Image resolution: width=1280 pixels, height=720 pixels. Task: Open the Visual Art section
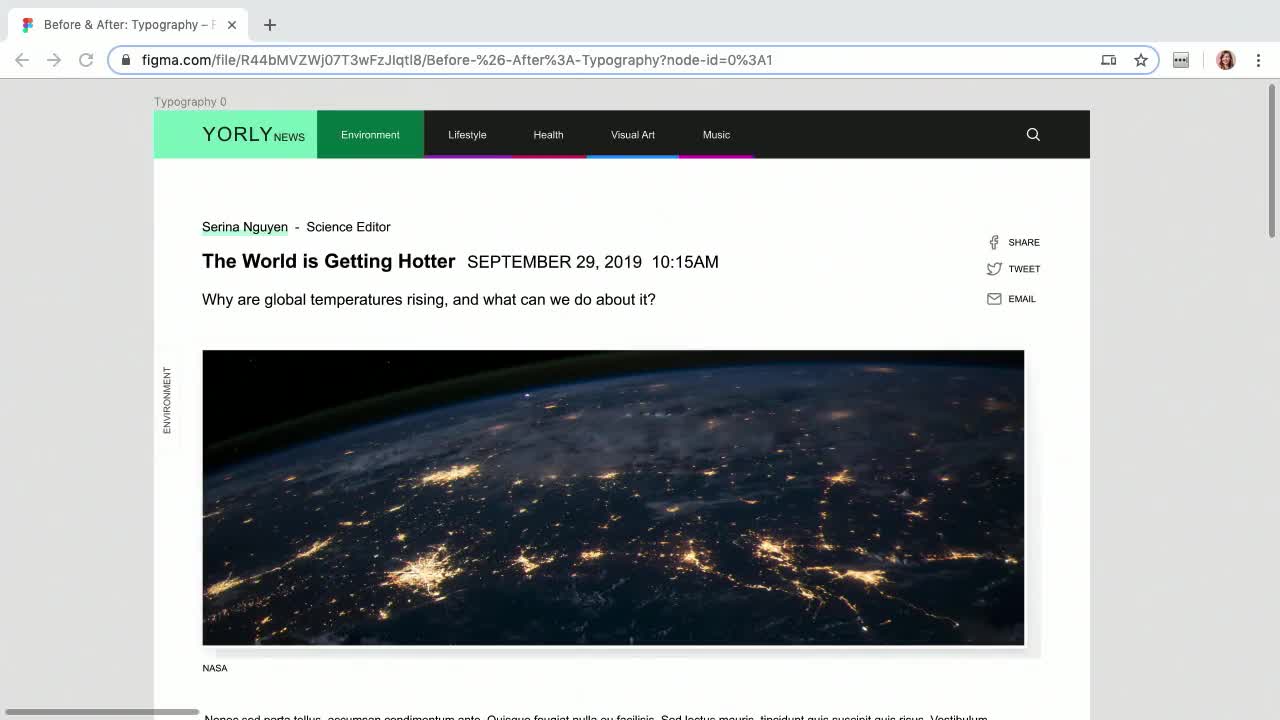[x=633, y=135]
